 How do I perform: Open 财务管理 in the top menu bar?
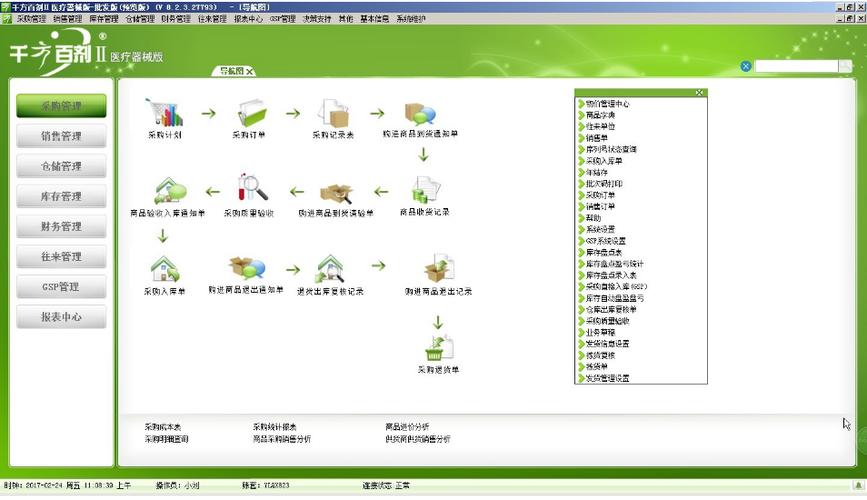[176, 19]
